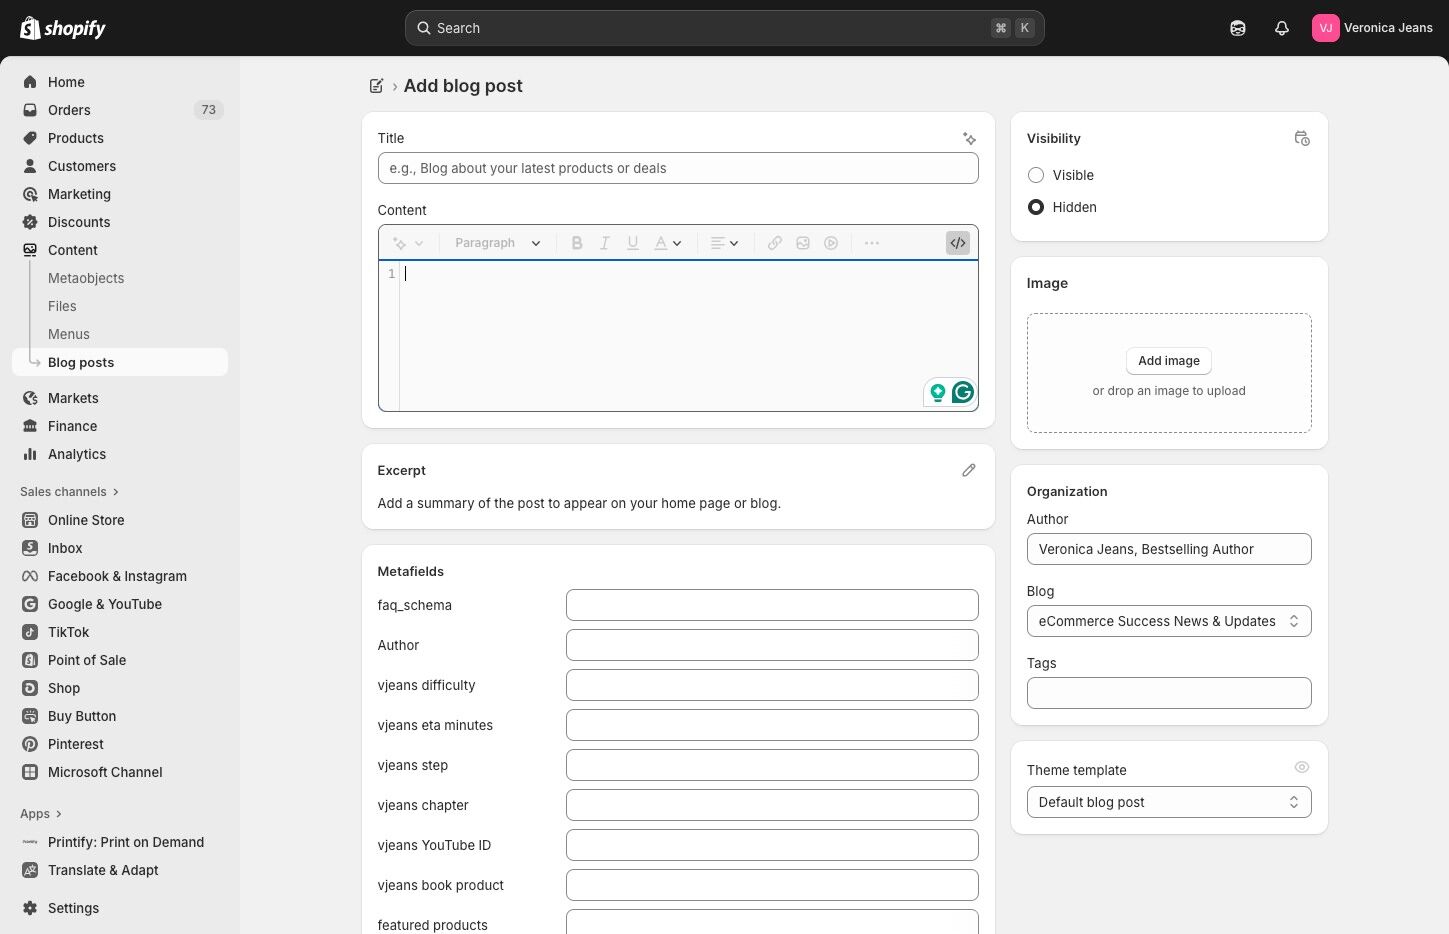Go to Analytics in the sidebar
This screenshot has width=1449, height=934.
tap(77, 454)
